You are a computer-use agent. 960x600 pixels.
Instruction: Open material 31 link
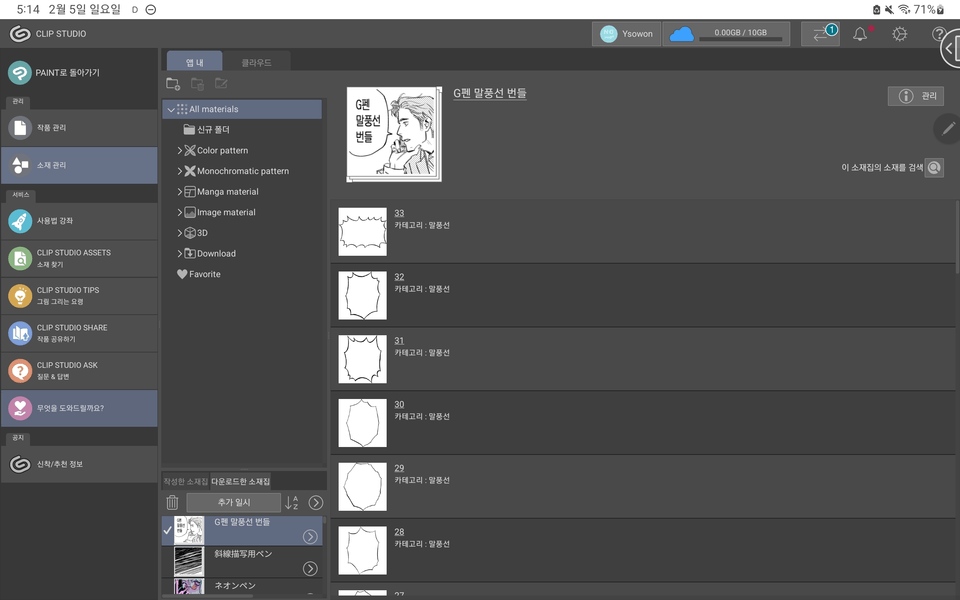pyautogui.click(x=399, y=340)
